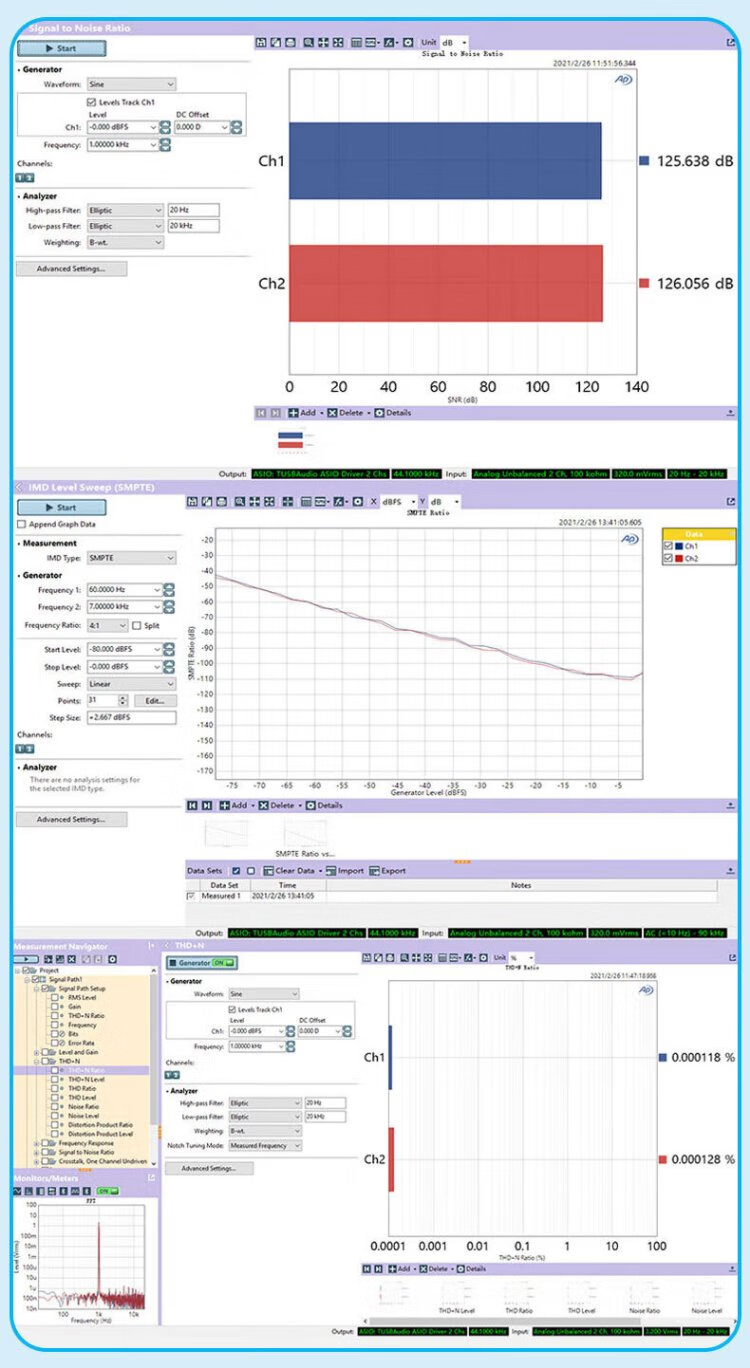750x1368 pixels.
Task: Click the Export icon in the Data Sets bar
Action: coord(375,870)
